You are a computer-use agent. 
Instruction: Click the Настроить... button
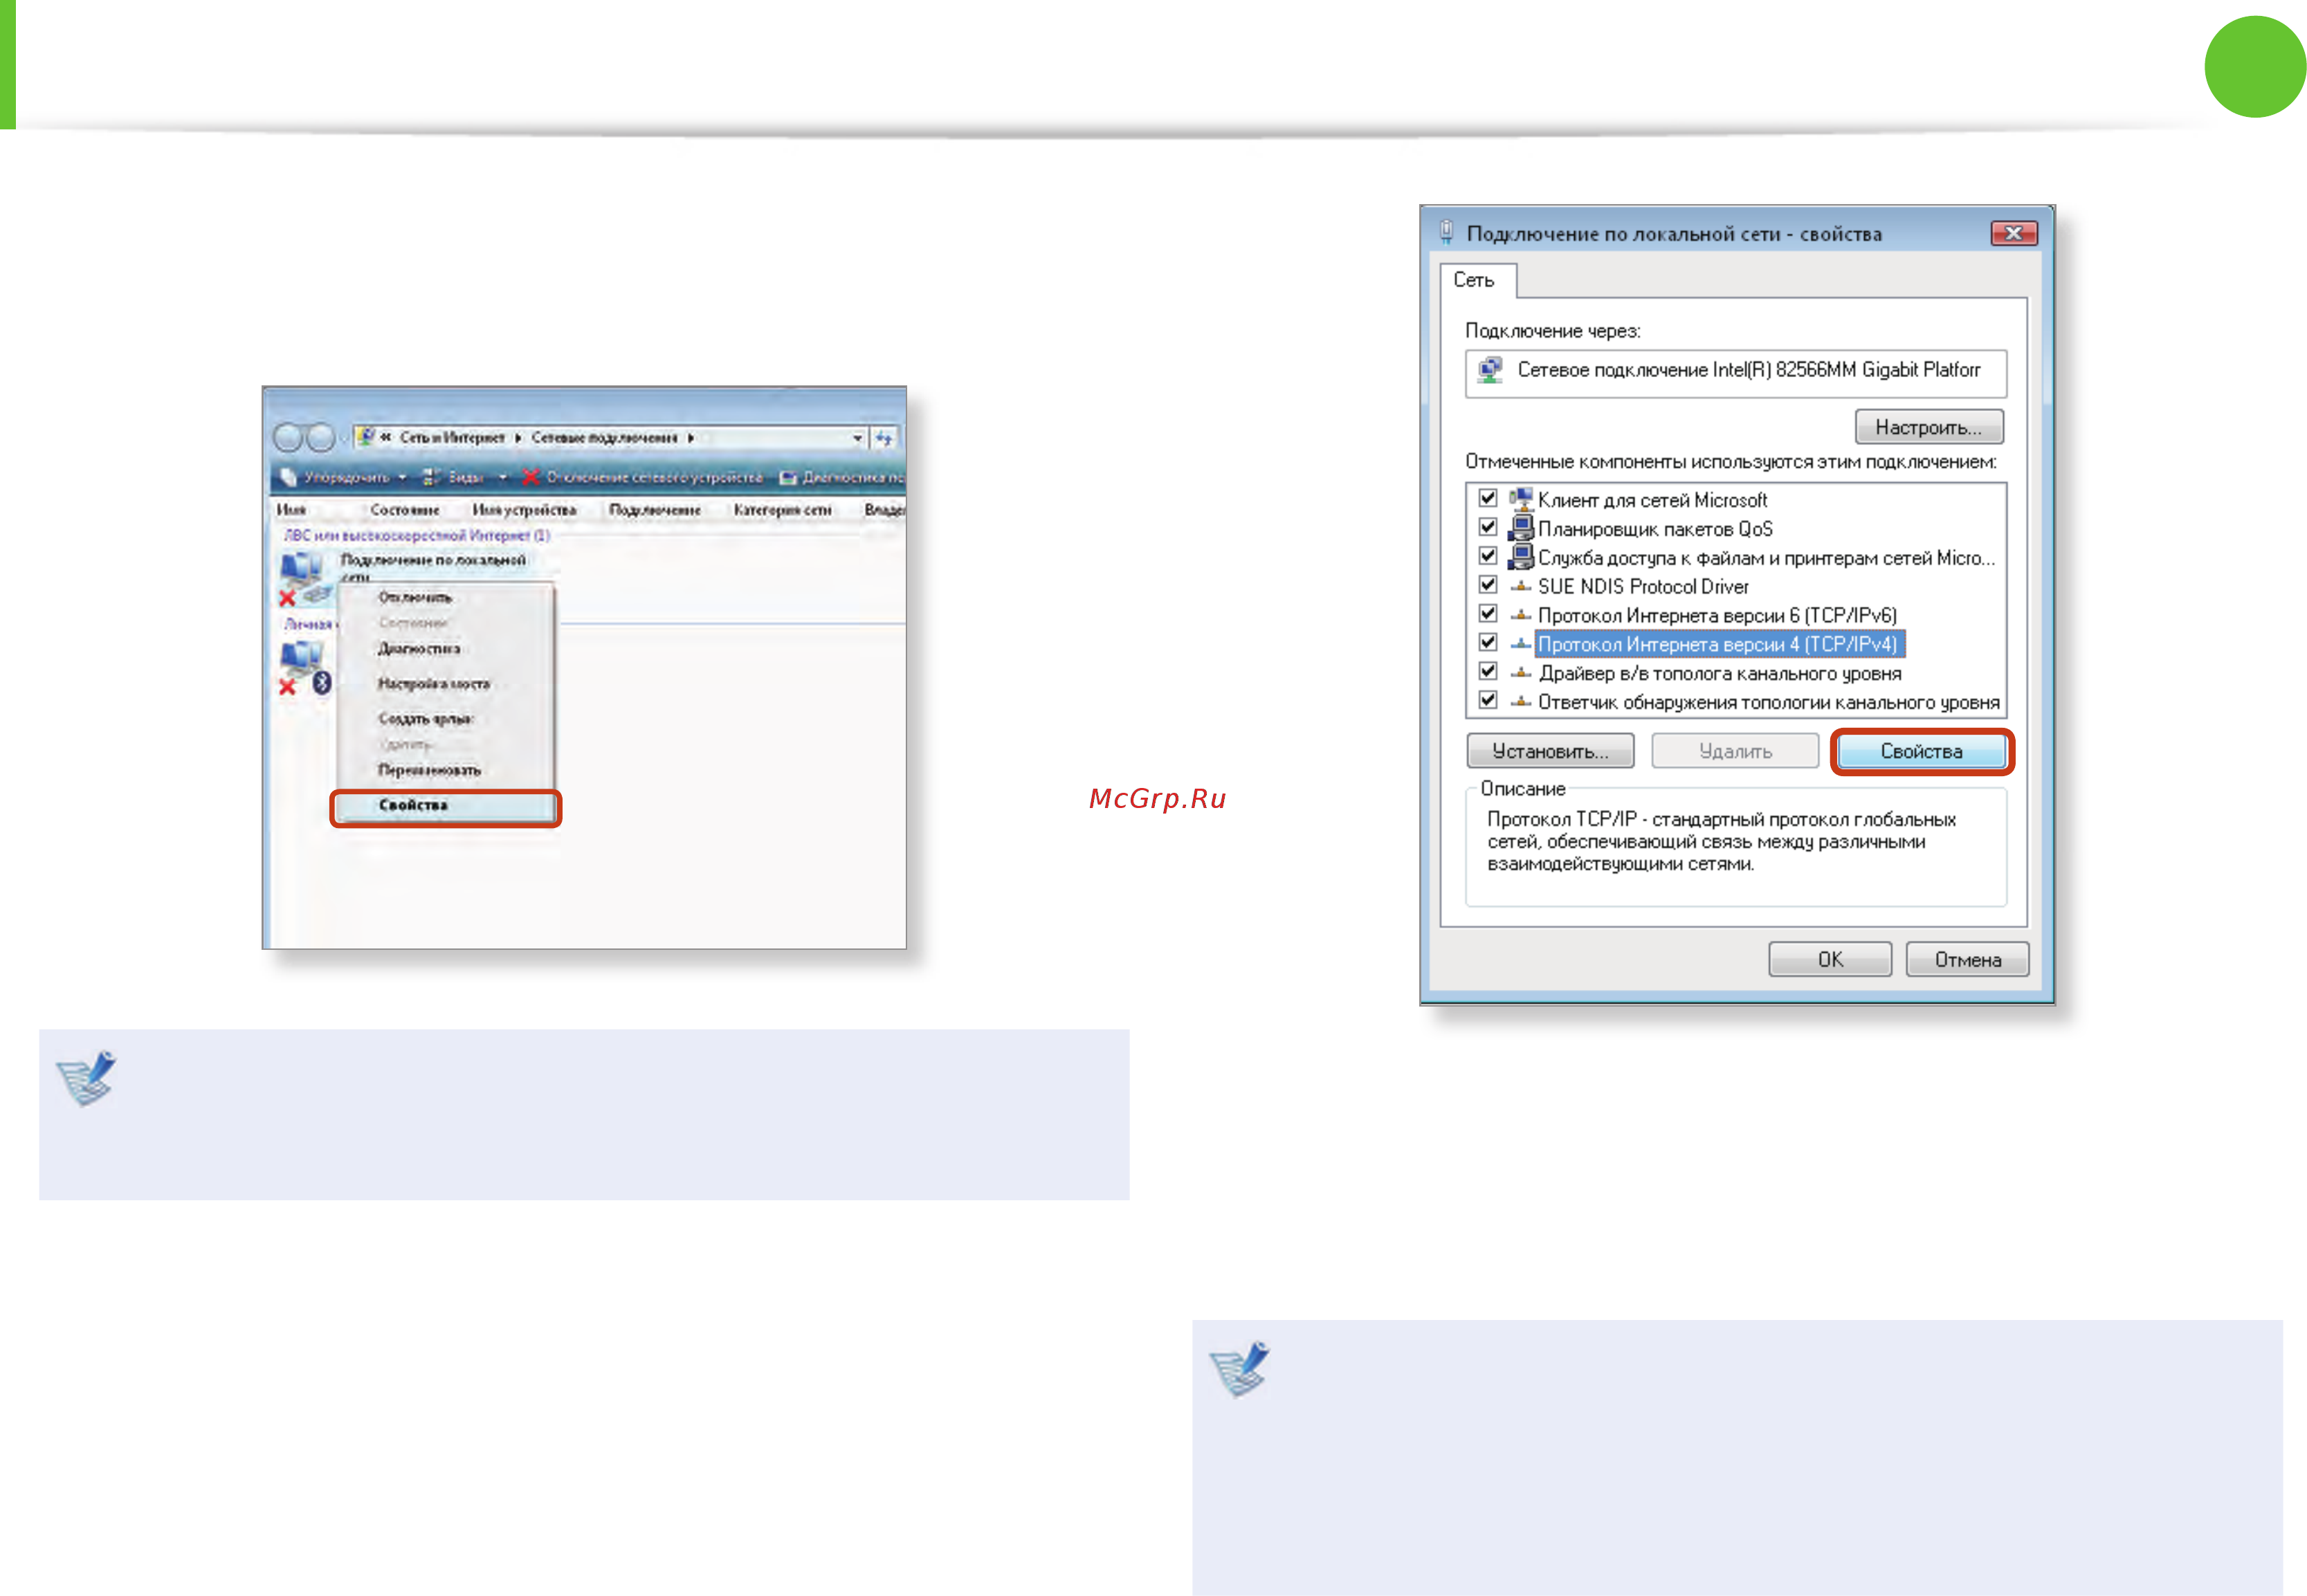click(1927, 427)
